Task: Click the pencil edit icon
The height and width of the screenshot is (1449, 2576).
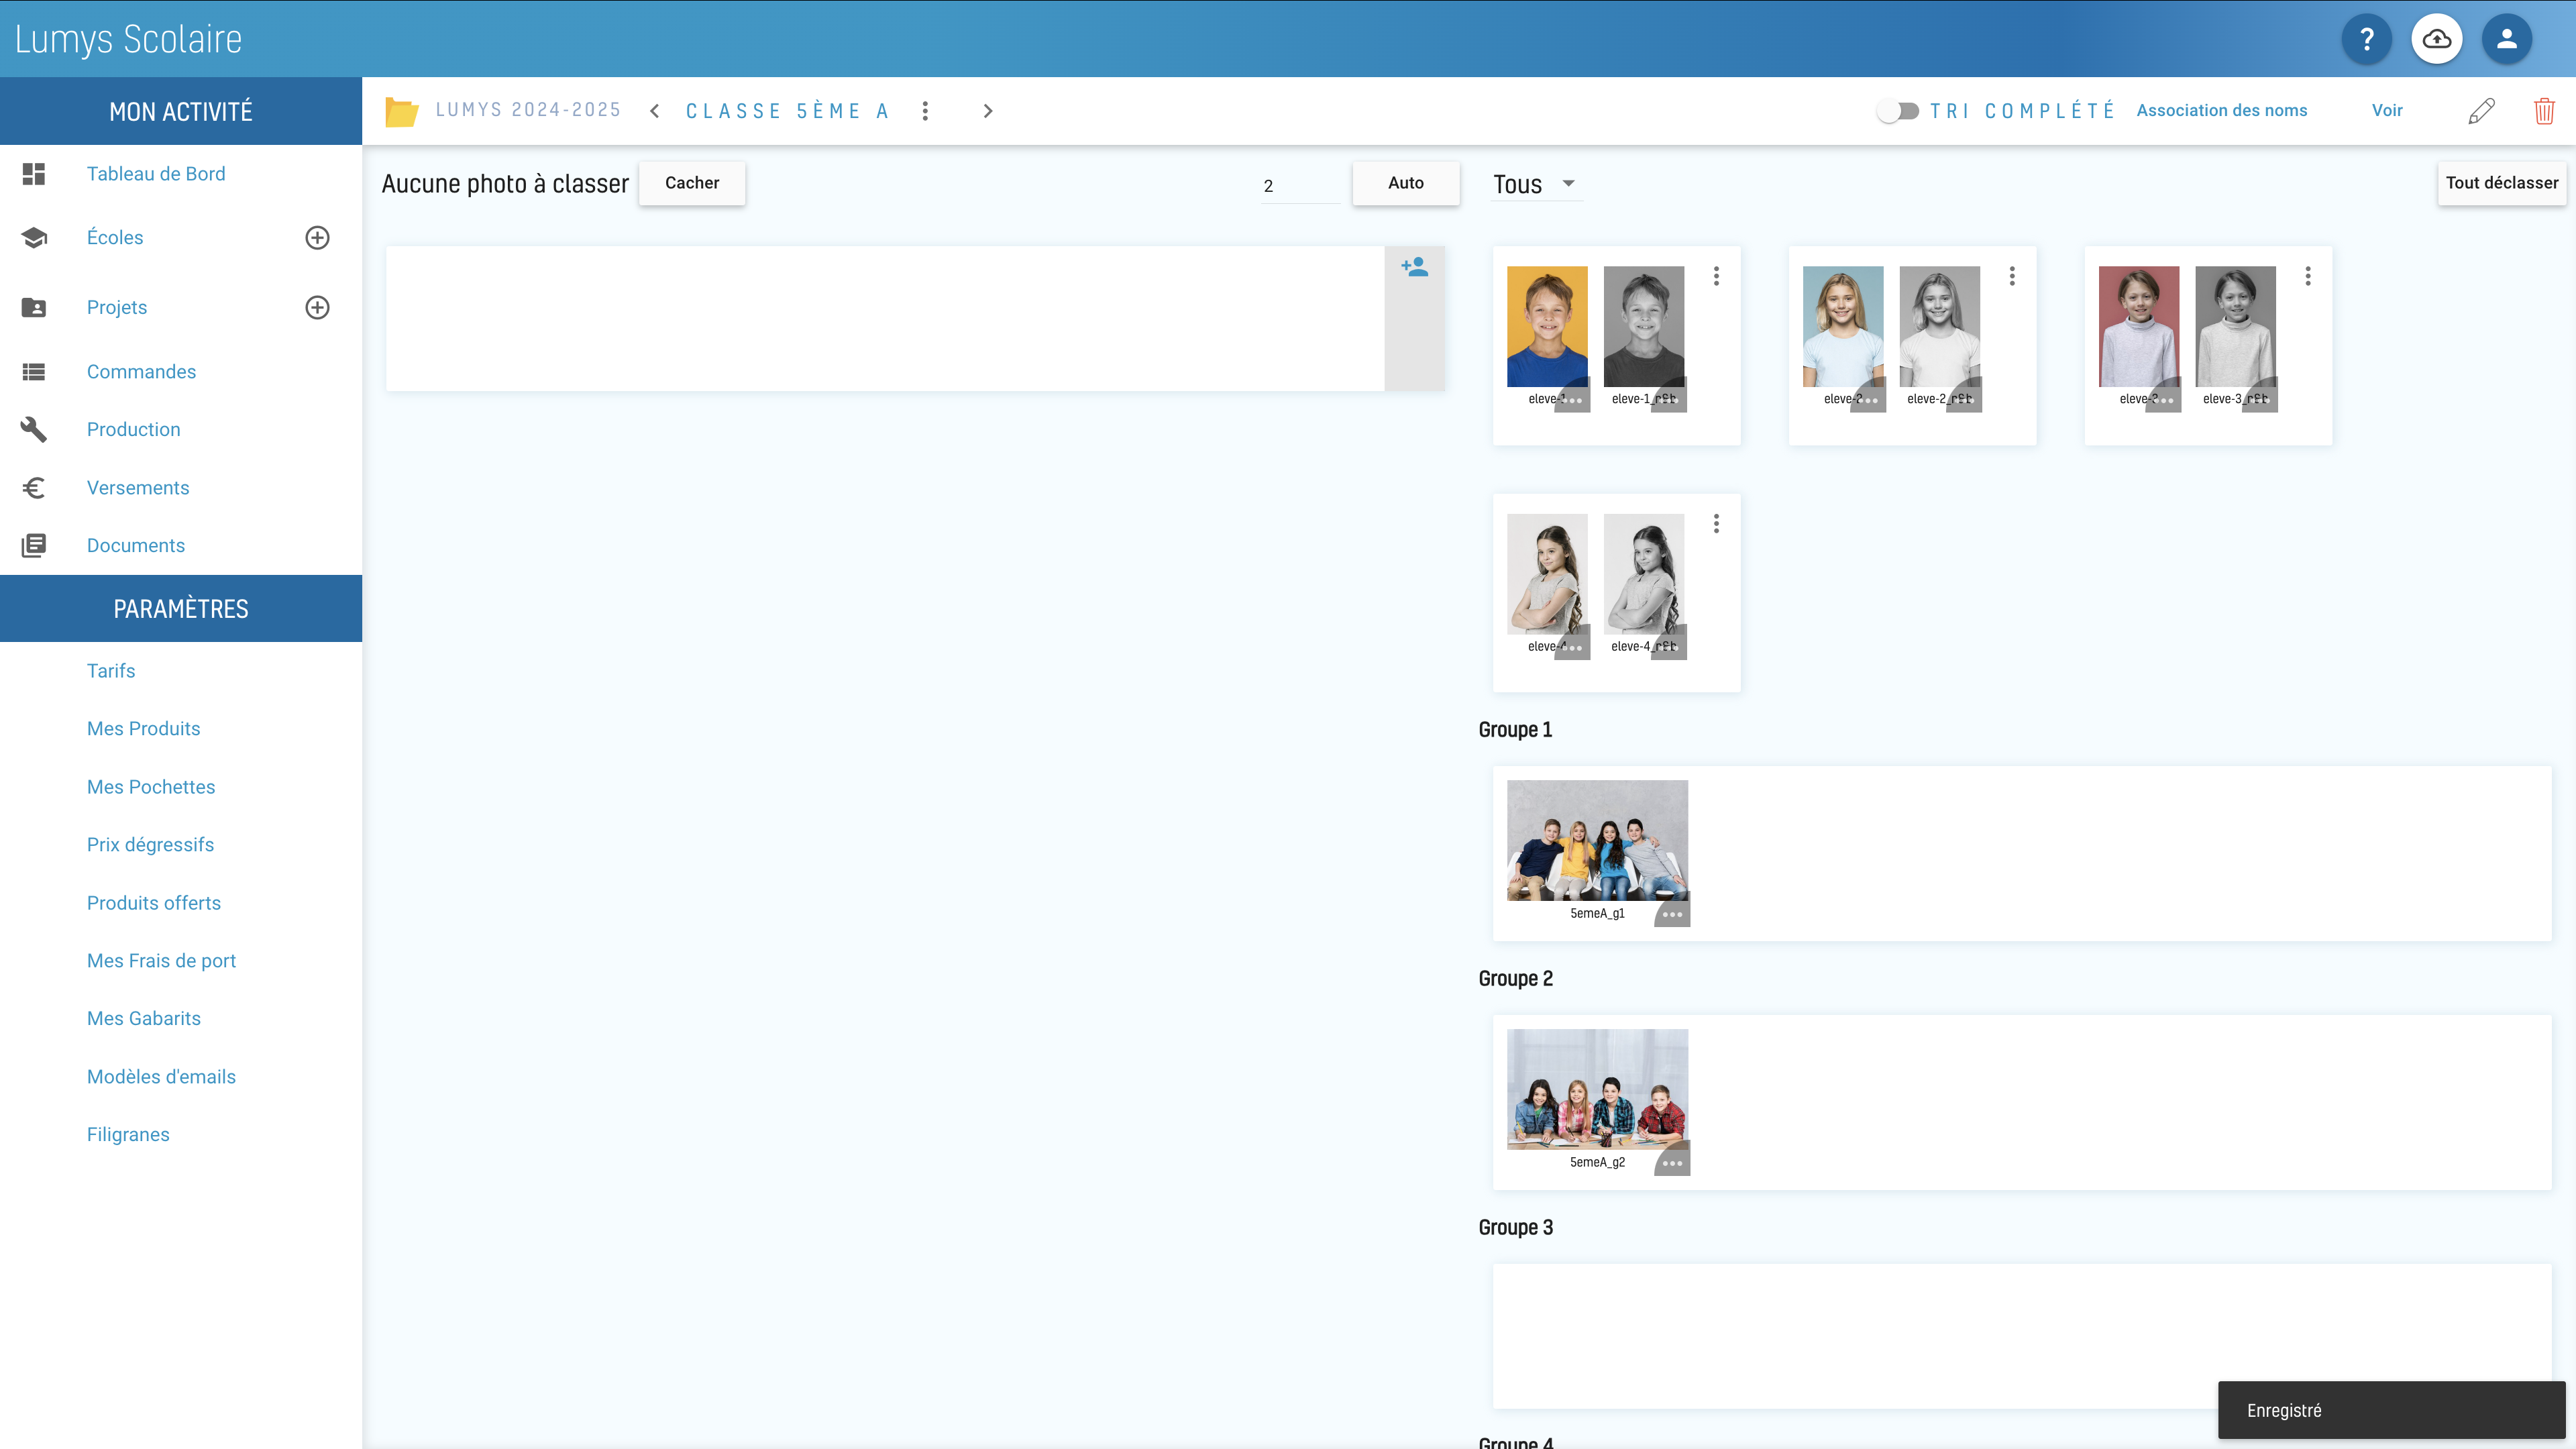Action: (x=2481, y=111)
